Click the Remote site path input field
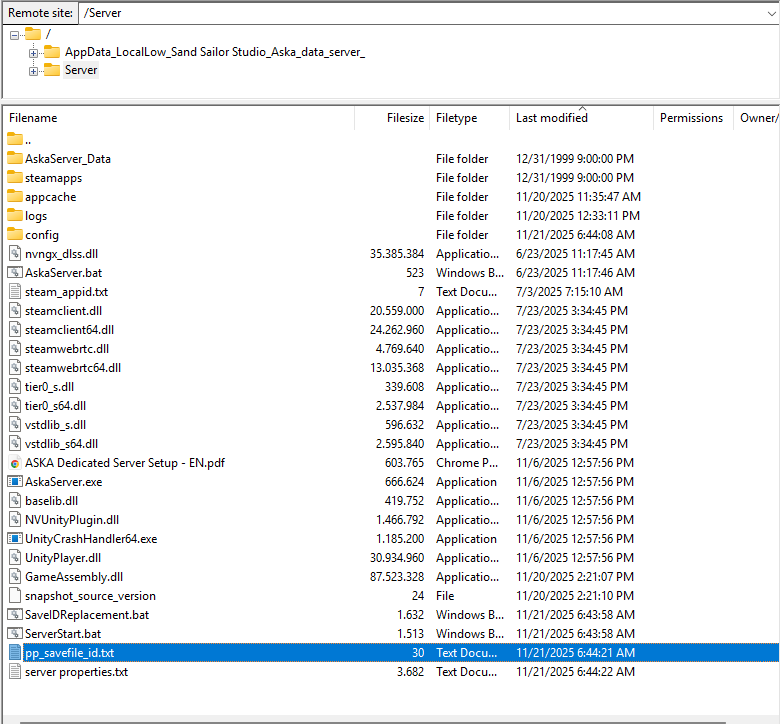Viewport: 780px width, 724px height. point(400,13)
